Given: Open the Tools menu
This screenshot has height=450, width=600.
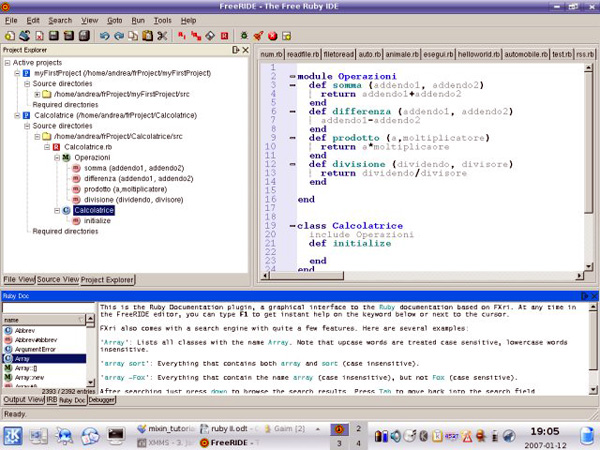Looking at the screenshot, I should (163, 20).
